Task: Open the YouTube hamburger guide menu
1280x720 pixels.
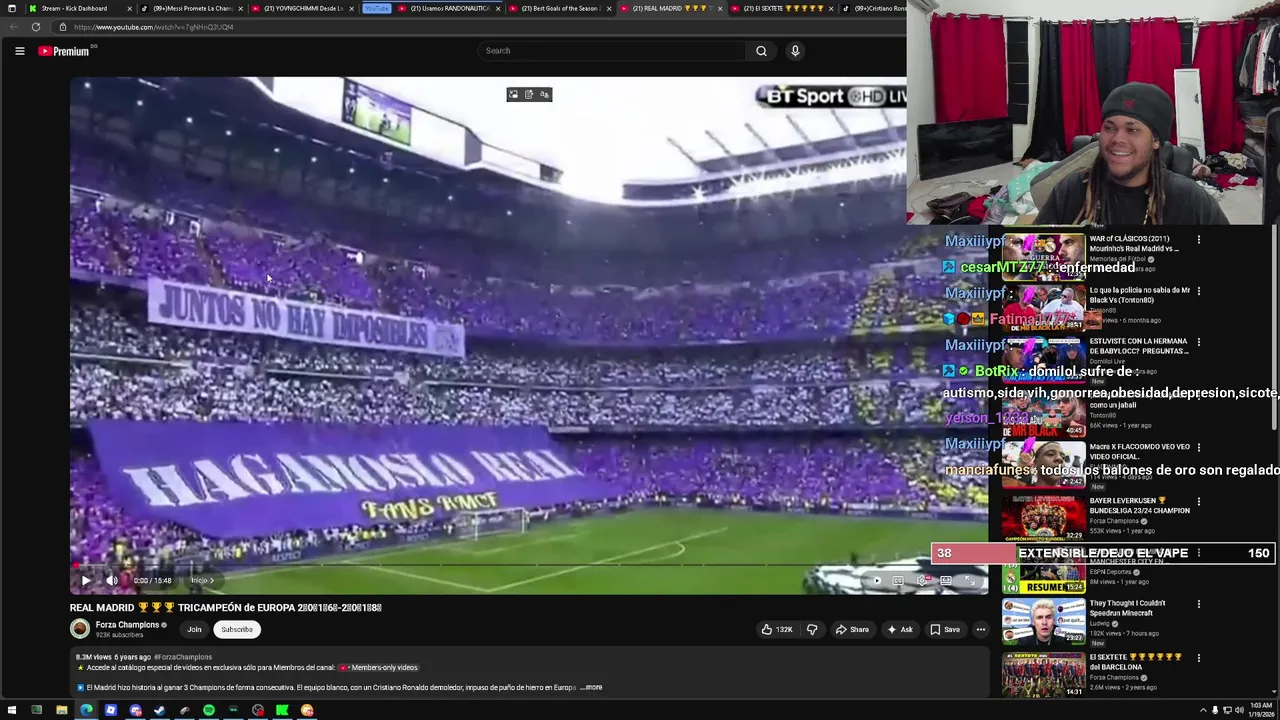Action: pos(19,51)
